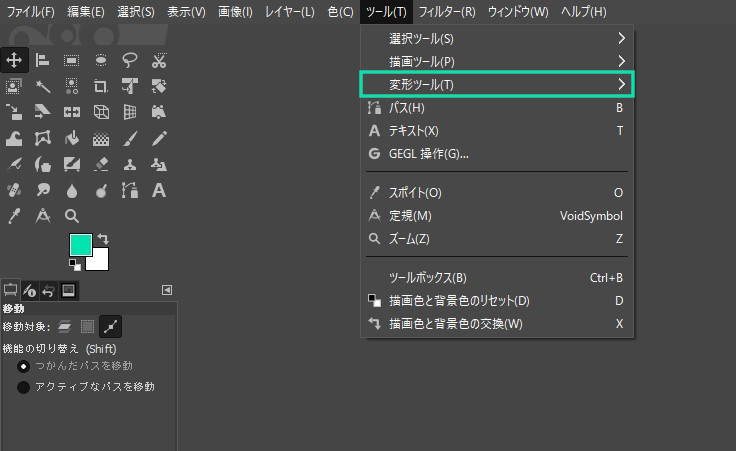Select the Text tool A icon
The width and height of the screenshot is (736, 451).
[159, 191]
